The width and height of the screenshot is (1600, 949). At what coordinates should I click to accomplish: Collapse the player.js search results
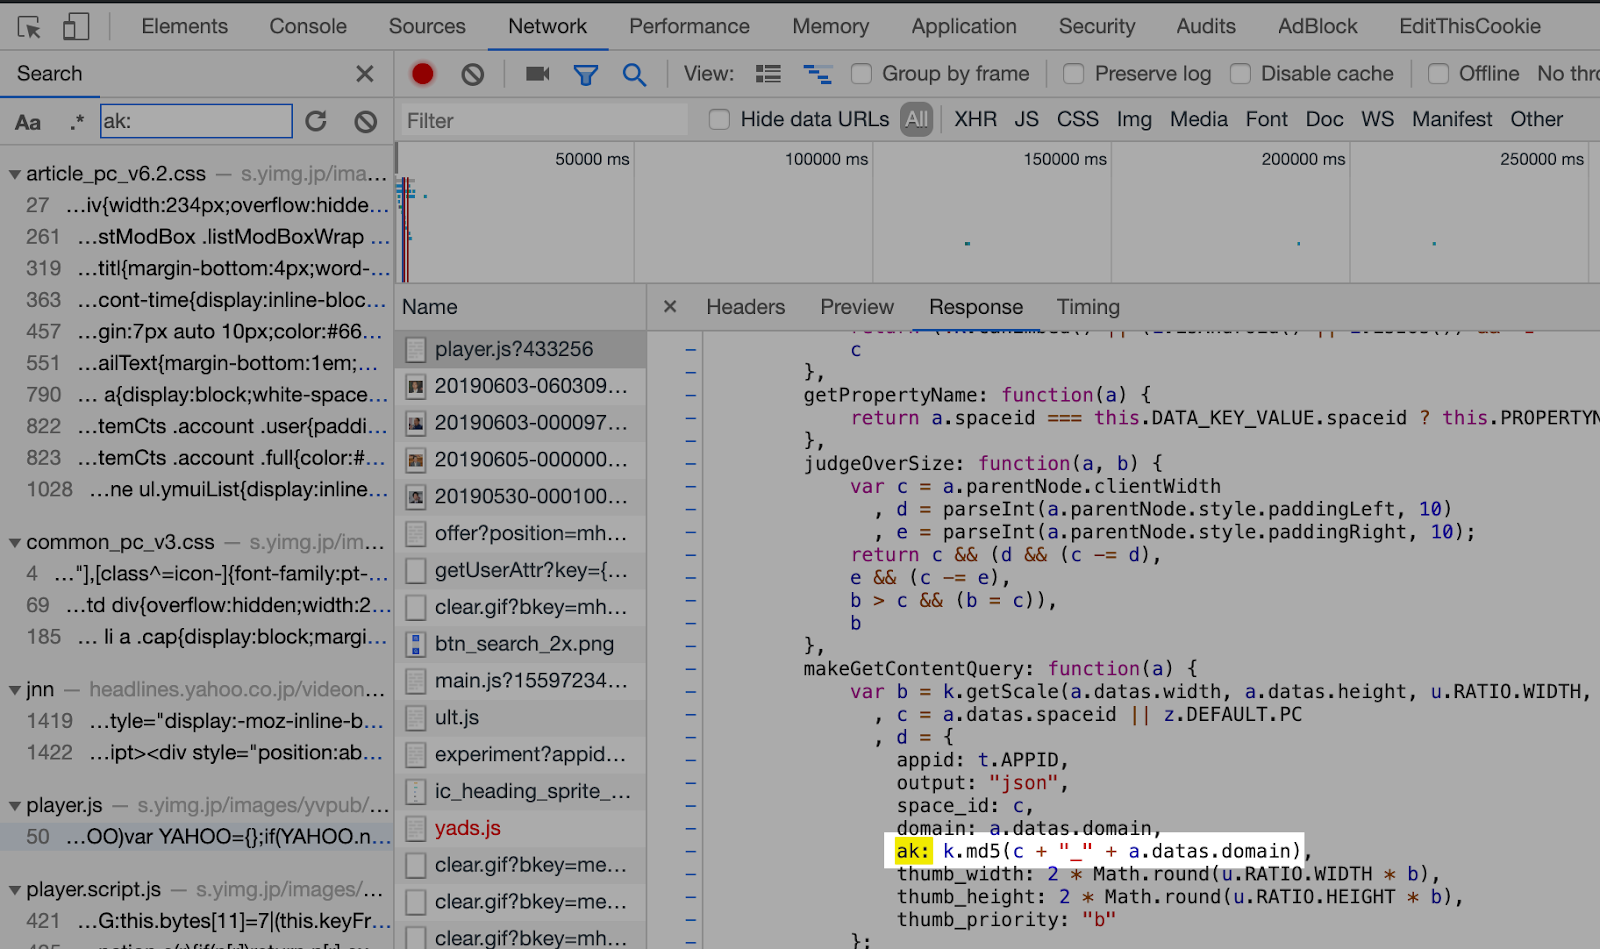click(x=14, y=804)
